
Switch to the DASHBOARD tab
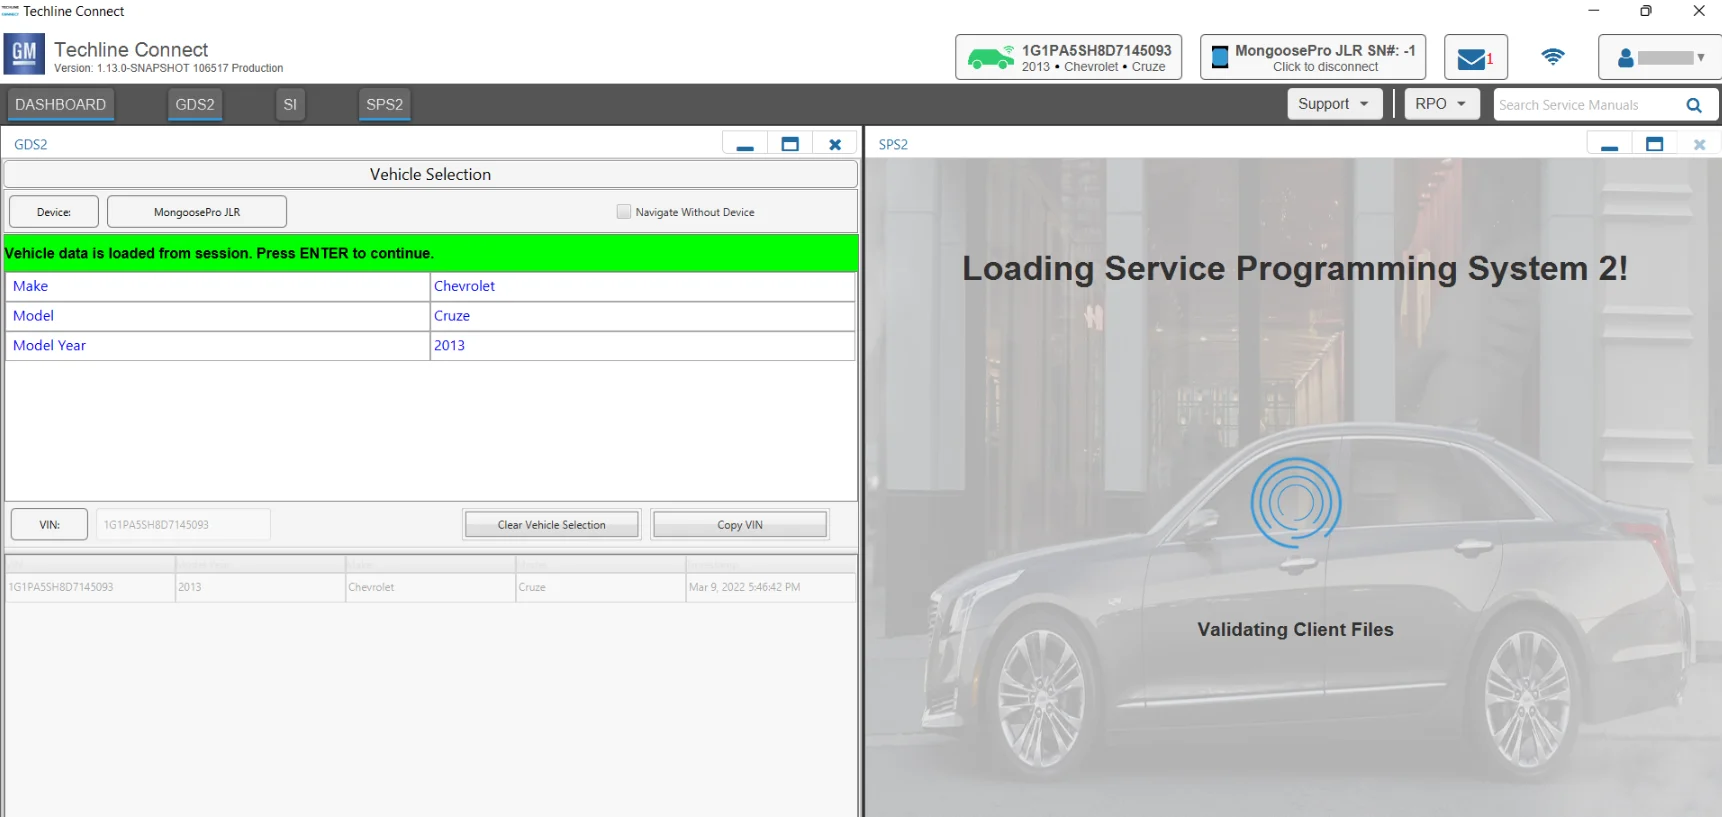tap(60, 105)
